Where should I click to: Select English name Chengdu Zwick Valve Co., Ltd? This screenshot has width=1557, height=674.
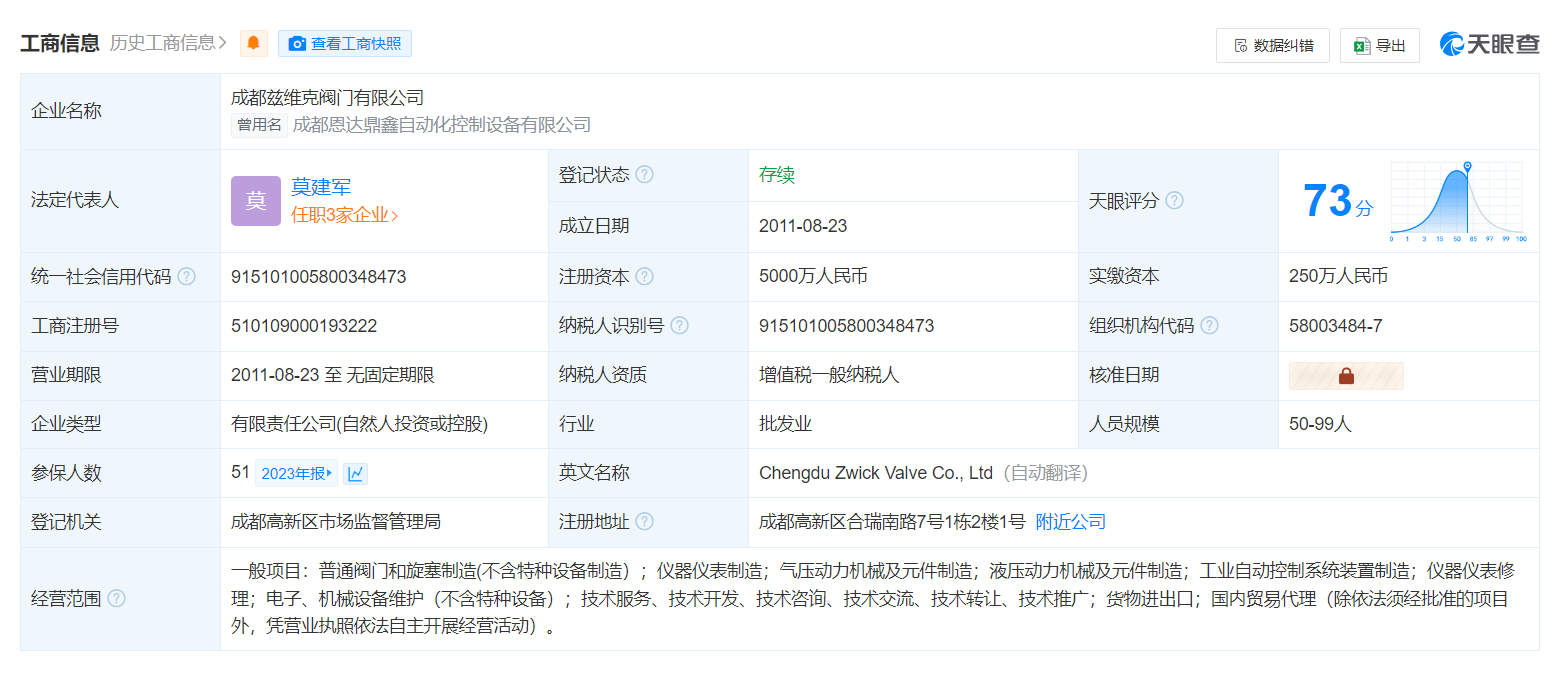(876, 473)
